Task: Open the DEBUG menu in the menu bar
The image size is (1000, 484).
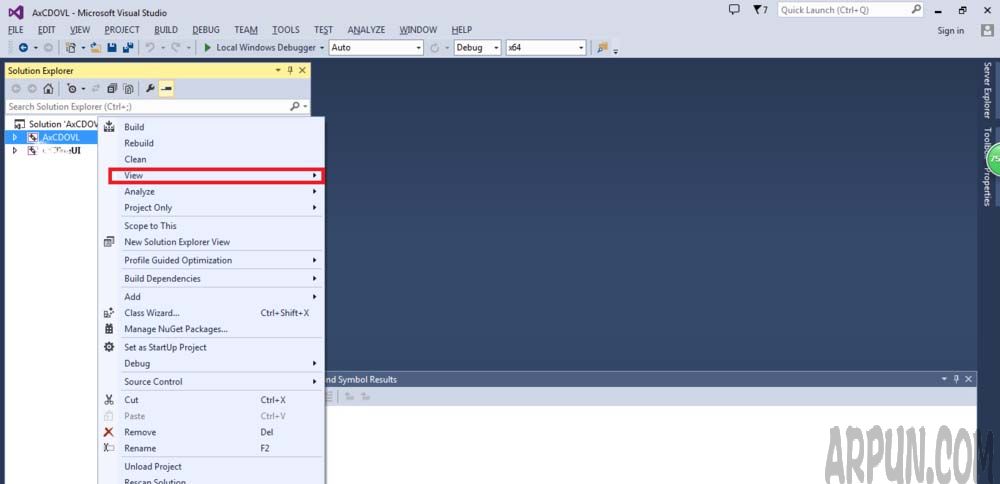Action: 206,30
